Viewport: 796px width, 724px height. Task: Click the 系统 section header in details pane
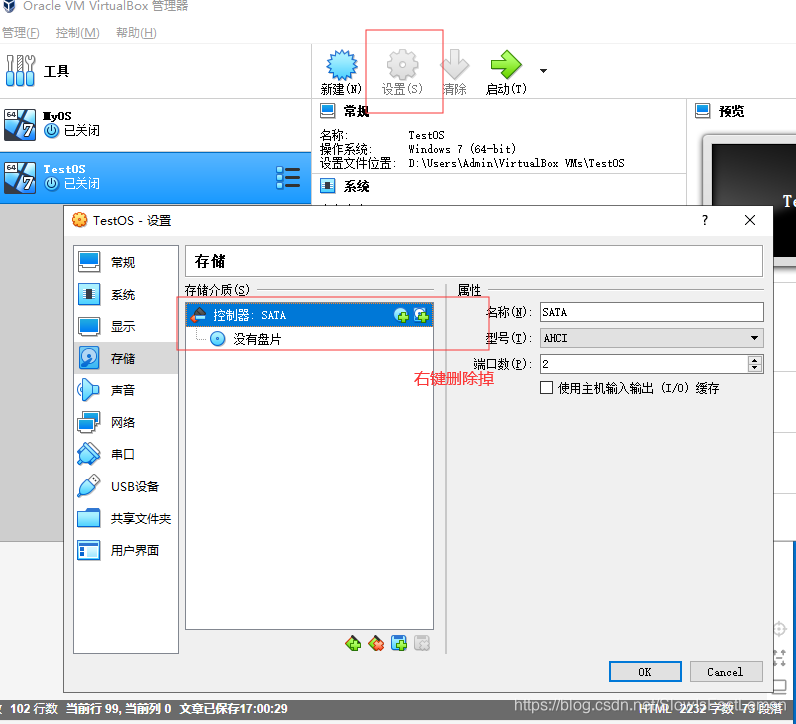(x=356, y=186)
